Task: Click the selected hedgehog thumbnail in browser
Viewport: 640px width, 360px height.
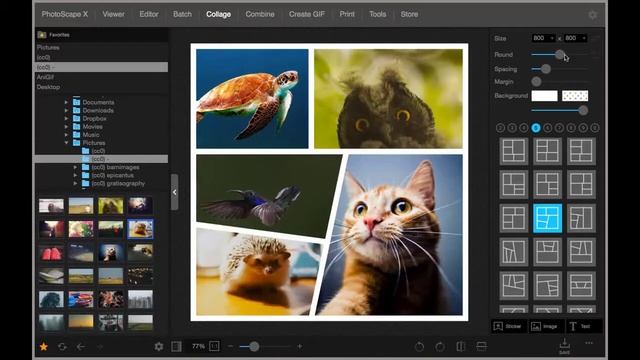Action: click(140, 229)
